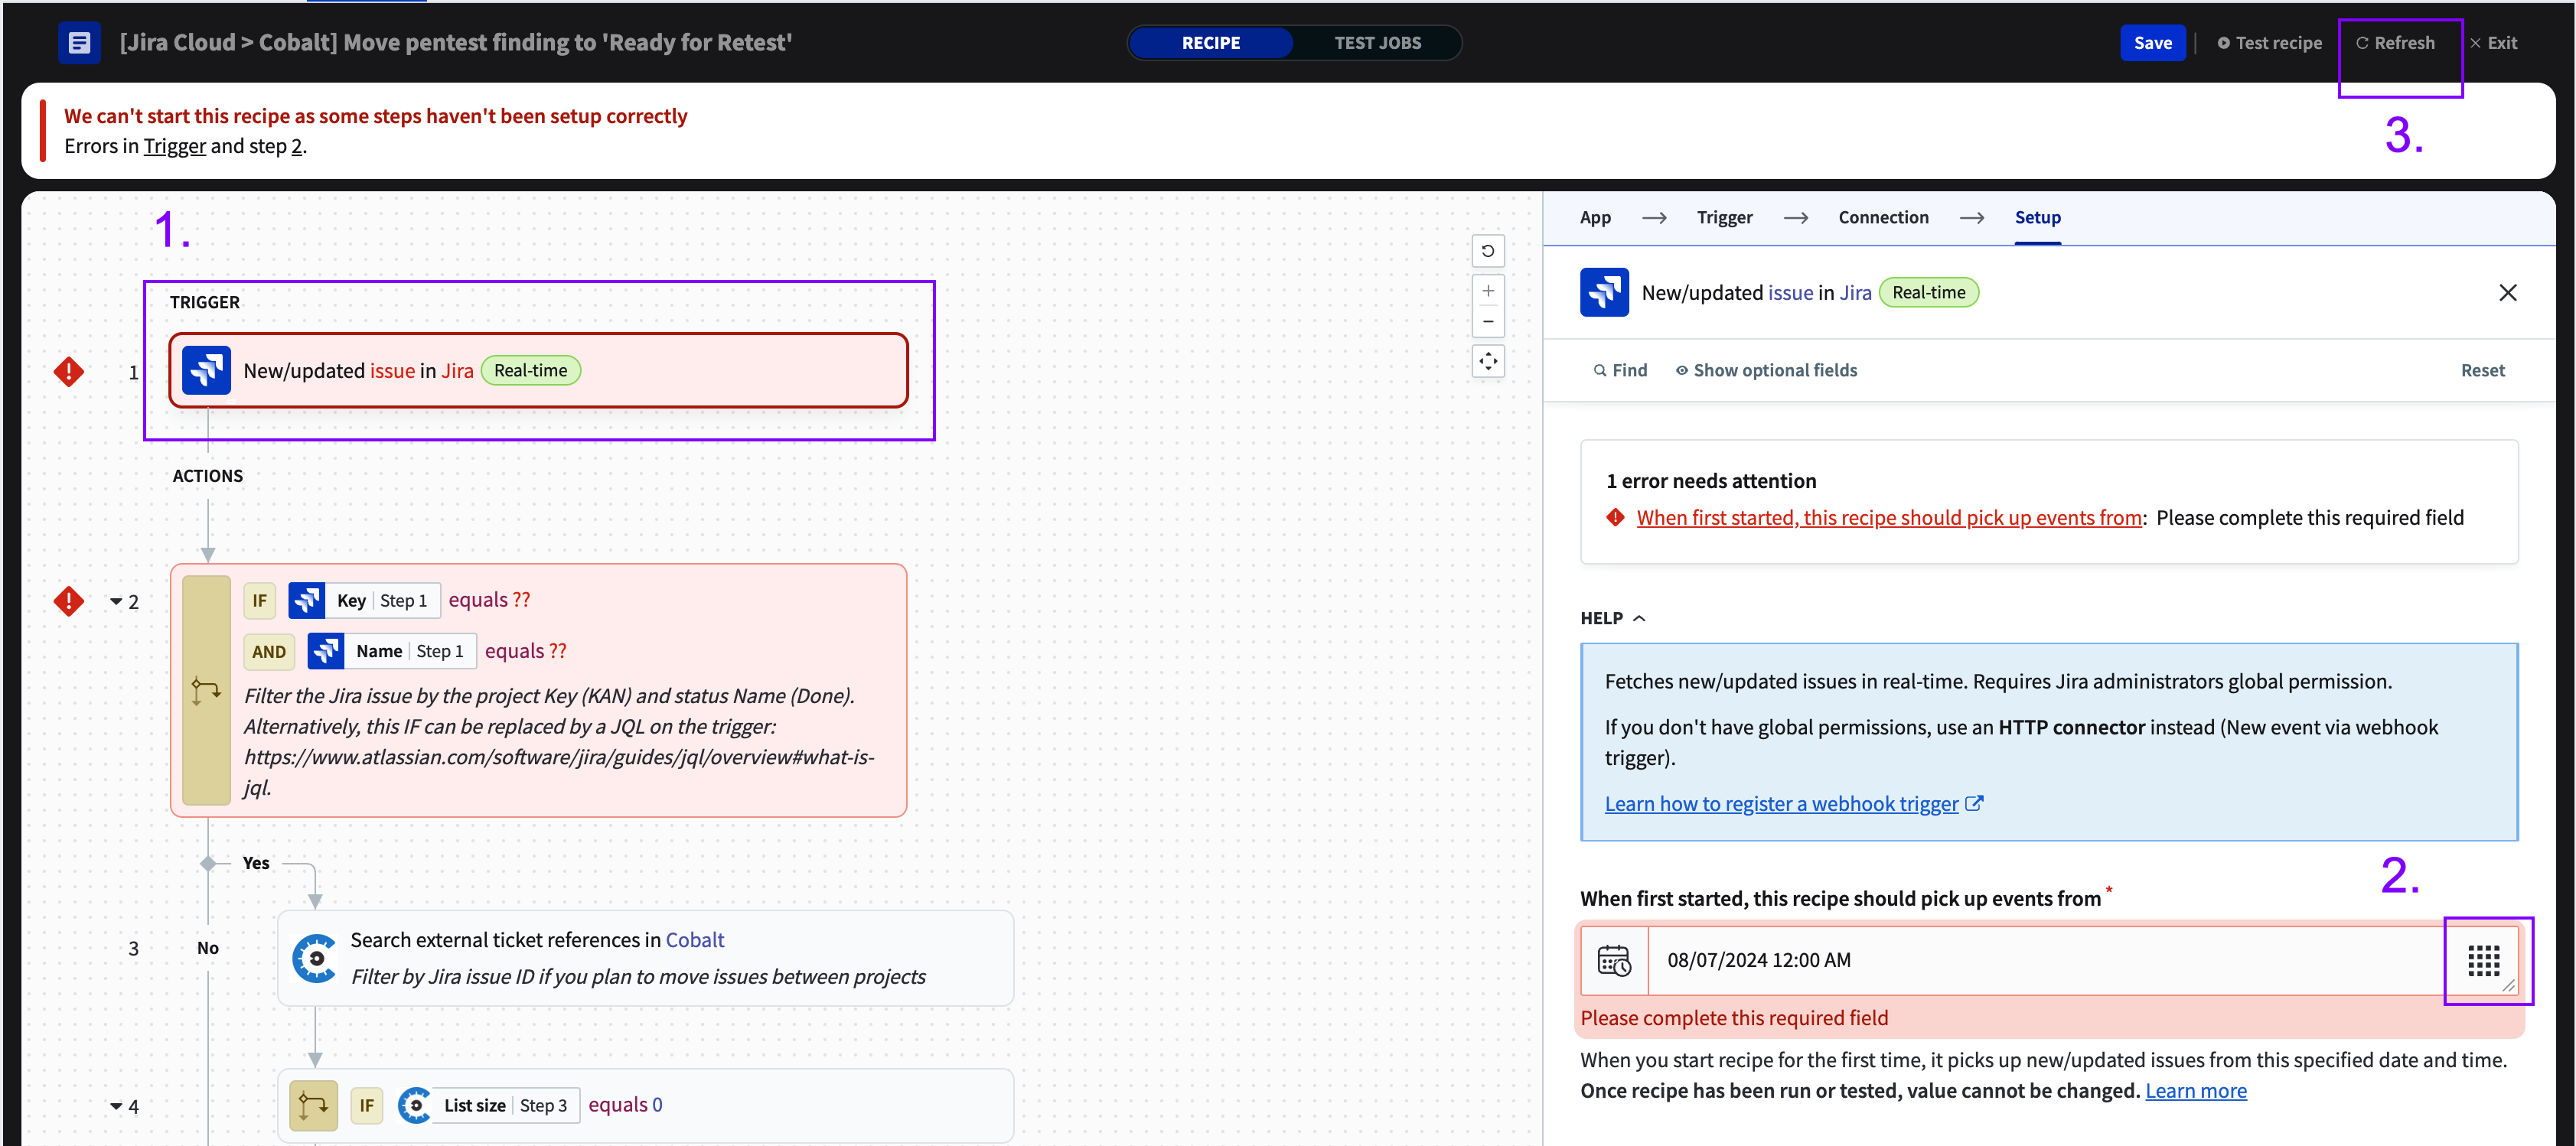Click the 'When first started' error link

click(x=1889, y=518)
